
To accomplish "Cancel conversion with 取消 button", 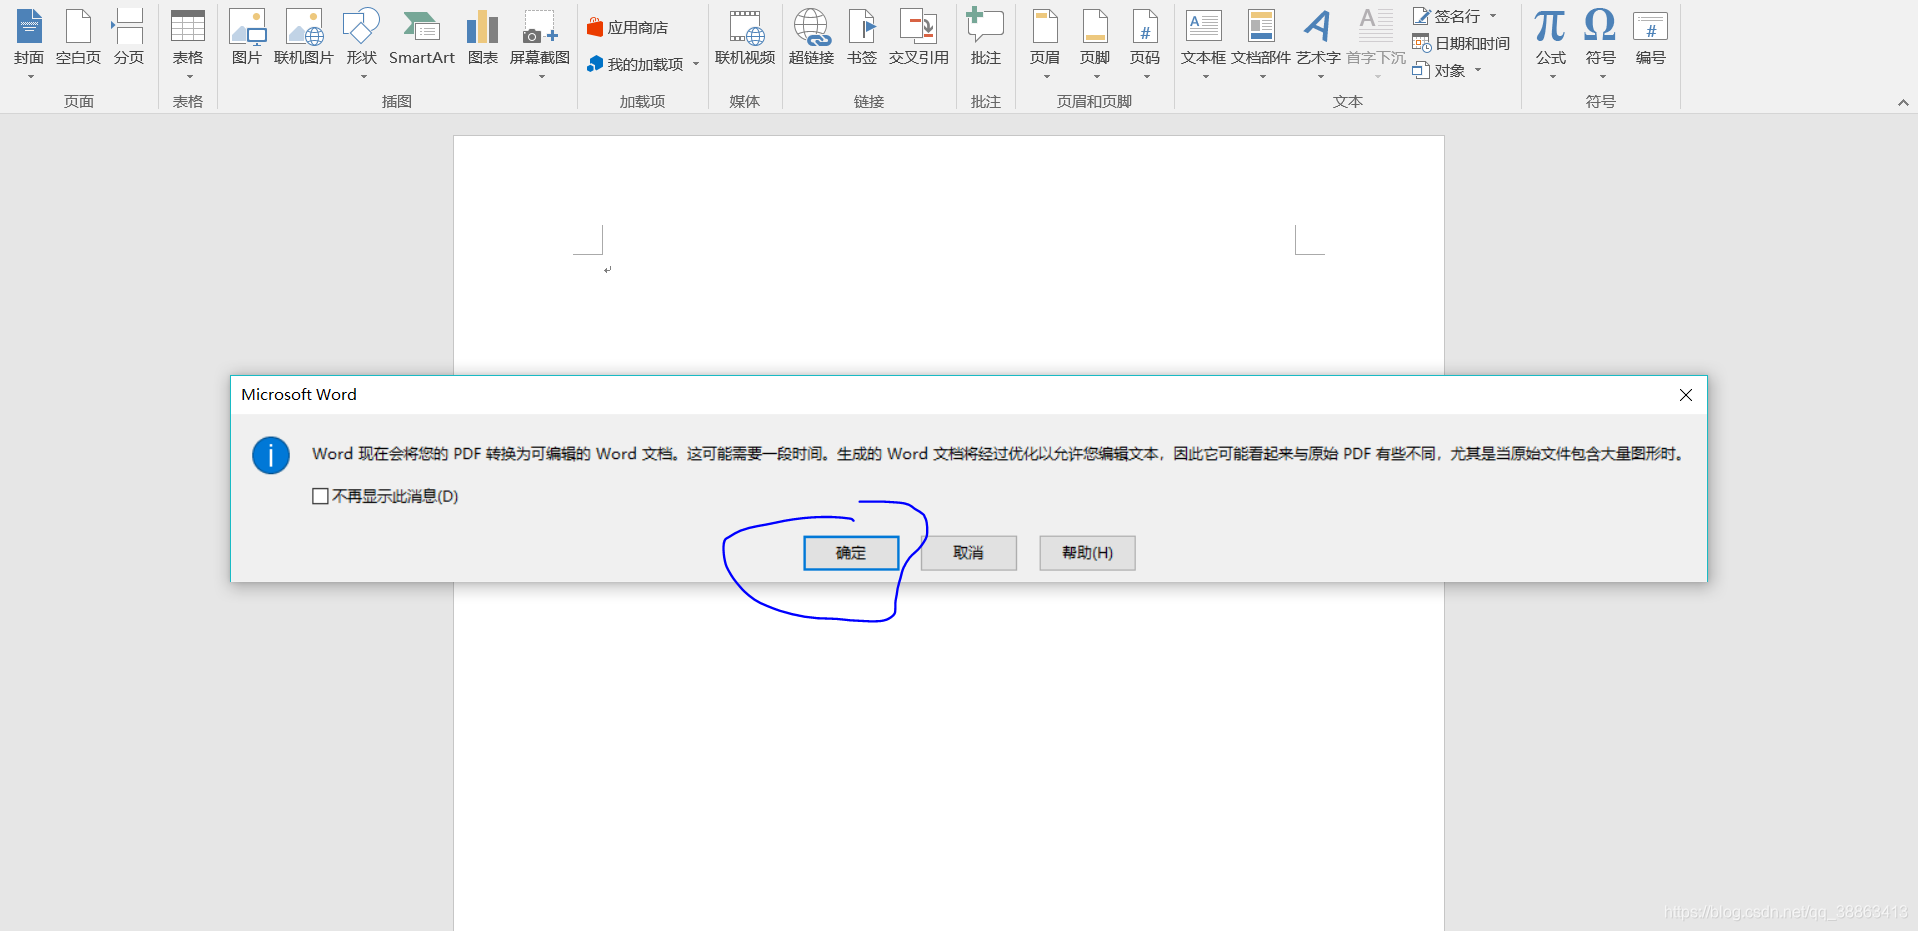I will (x=968, y=553).
